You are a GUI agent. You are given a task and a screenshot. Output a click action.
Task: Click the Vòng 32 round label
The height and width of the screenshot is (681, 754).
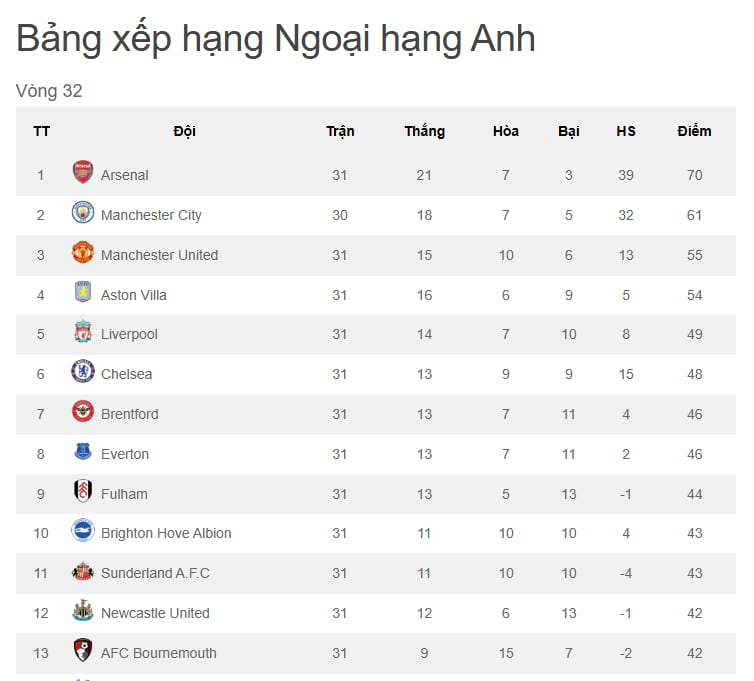[49, 91]
